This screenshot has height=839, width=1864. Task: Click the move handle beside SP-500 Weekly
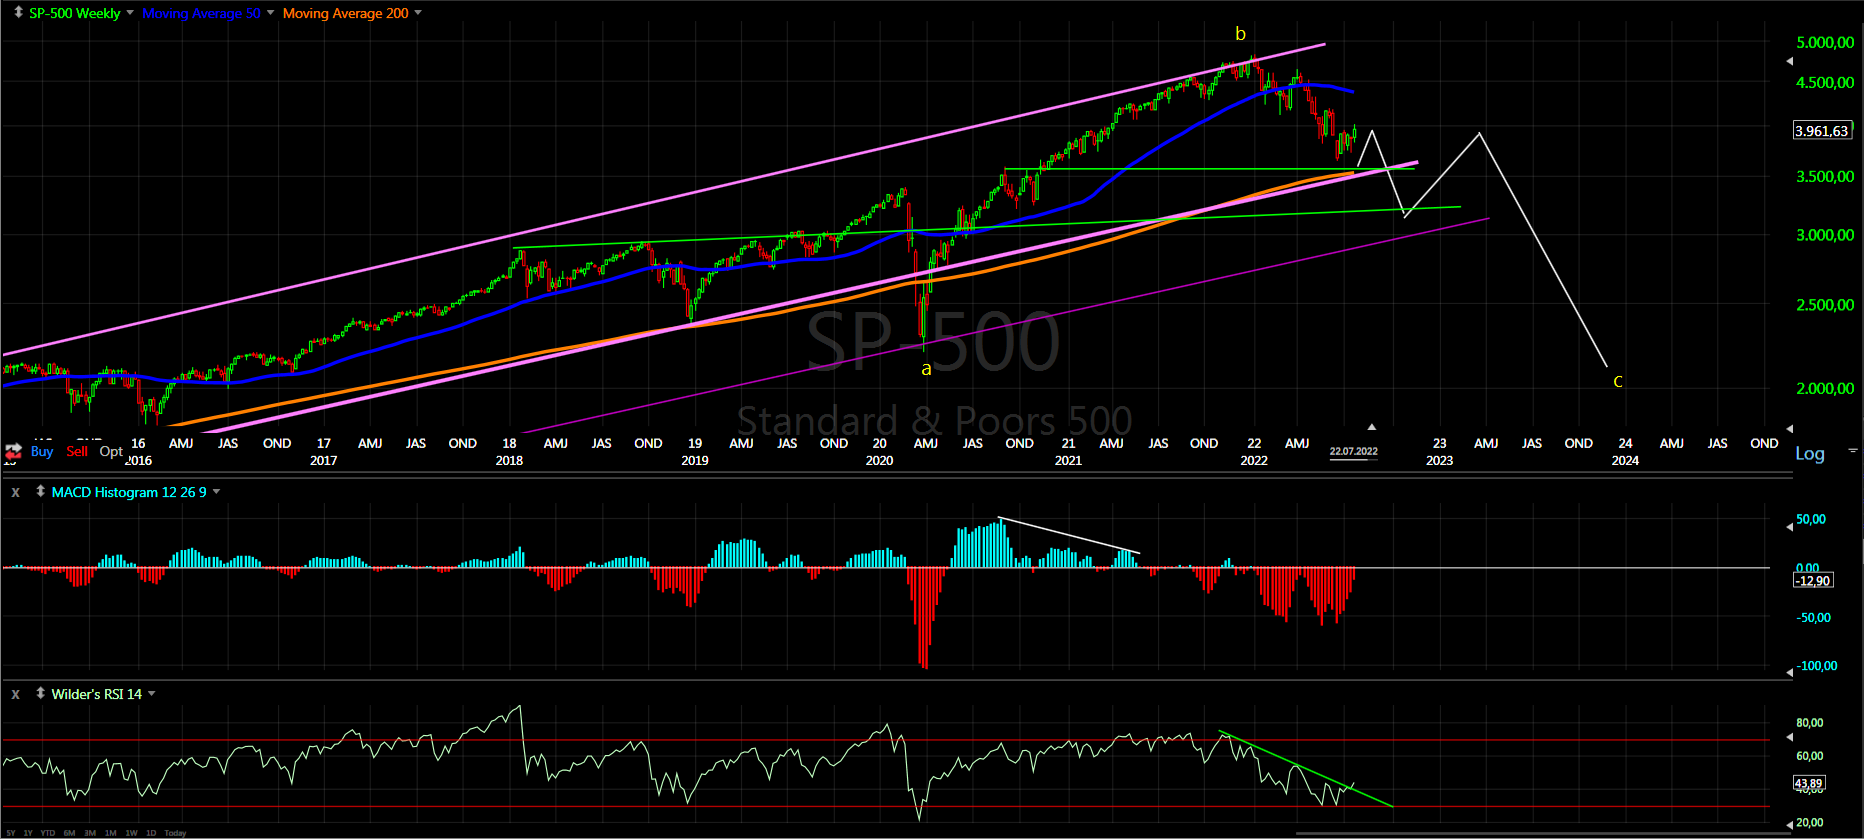[x=18, y=12]
